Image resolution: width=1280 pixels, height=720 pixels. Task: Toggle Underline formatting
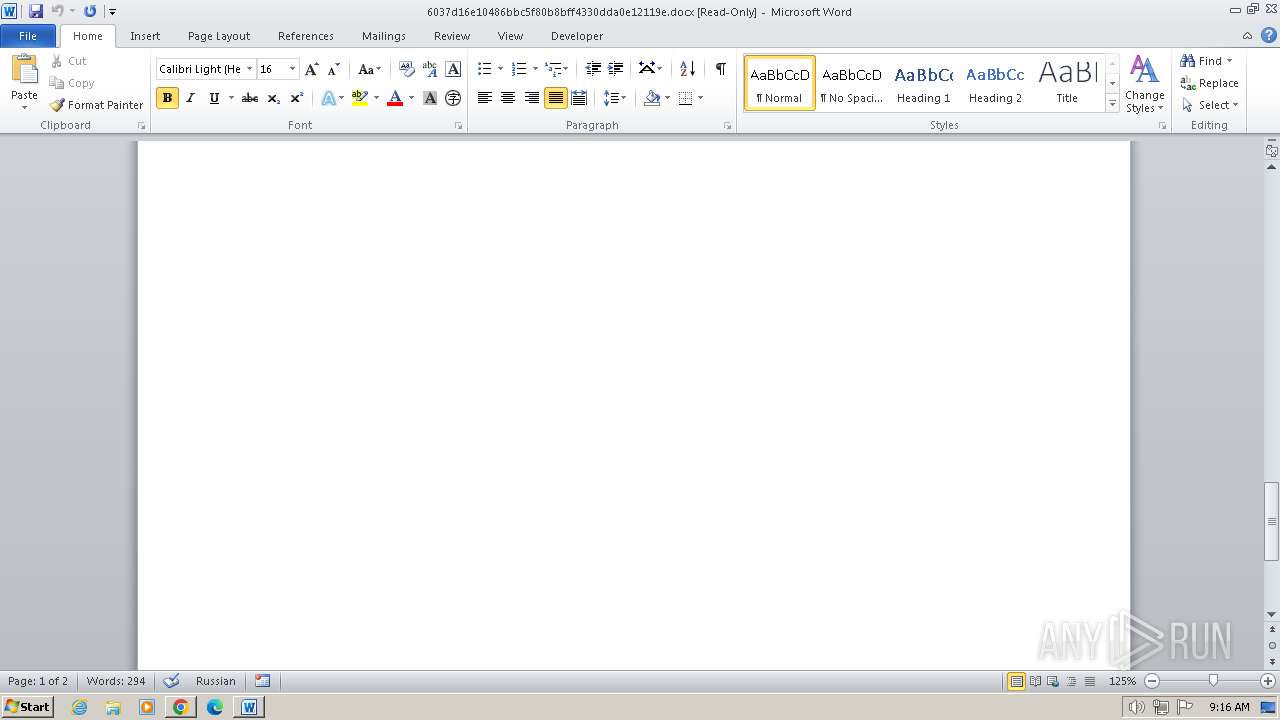(x=213, y=98)
